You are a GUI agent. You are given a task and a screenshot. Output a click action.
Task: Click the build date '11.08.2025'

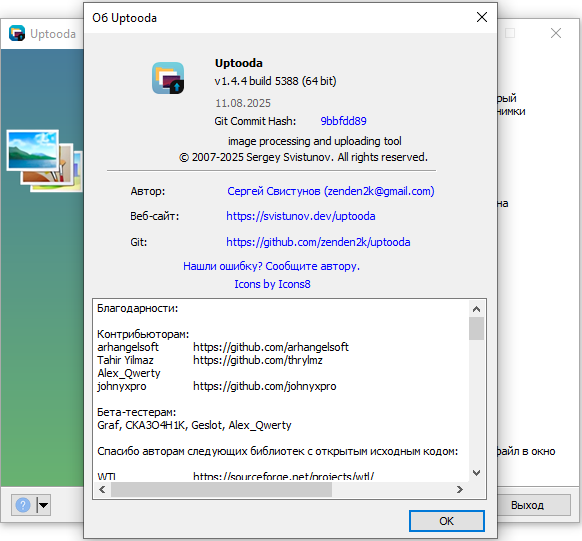[x=243, y=103]
